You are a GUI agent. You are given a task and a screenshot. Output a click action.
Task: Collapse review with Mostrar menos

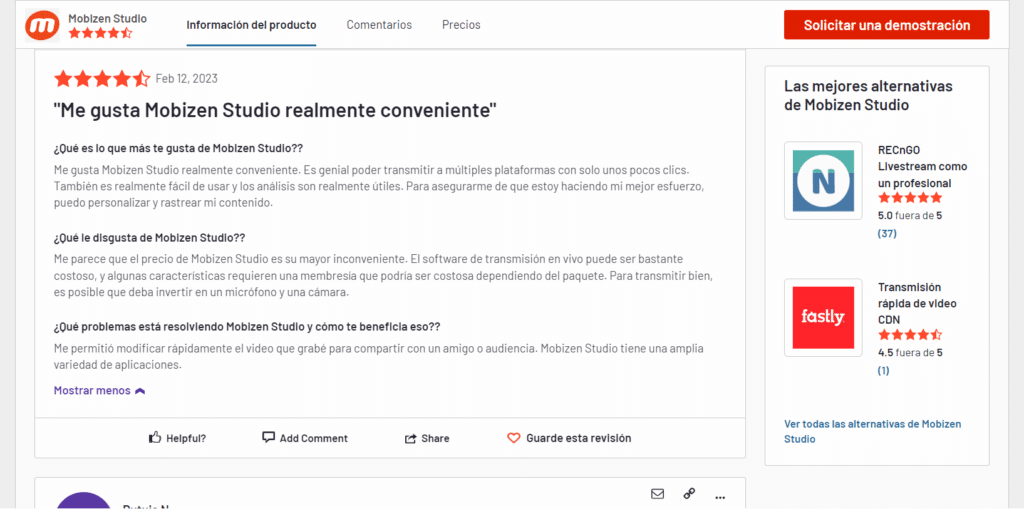pyautogui.click(x=99, y=391)
